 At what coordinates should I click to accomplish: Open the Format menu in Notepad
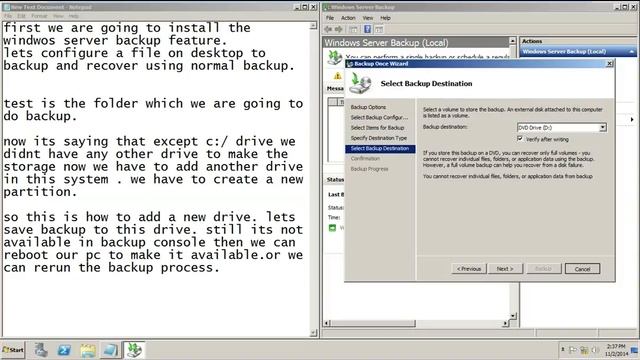(x=39, y=16)
